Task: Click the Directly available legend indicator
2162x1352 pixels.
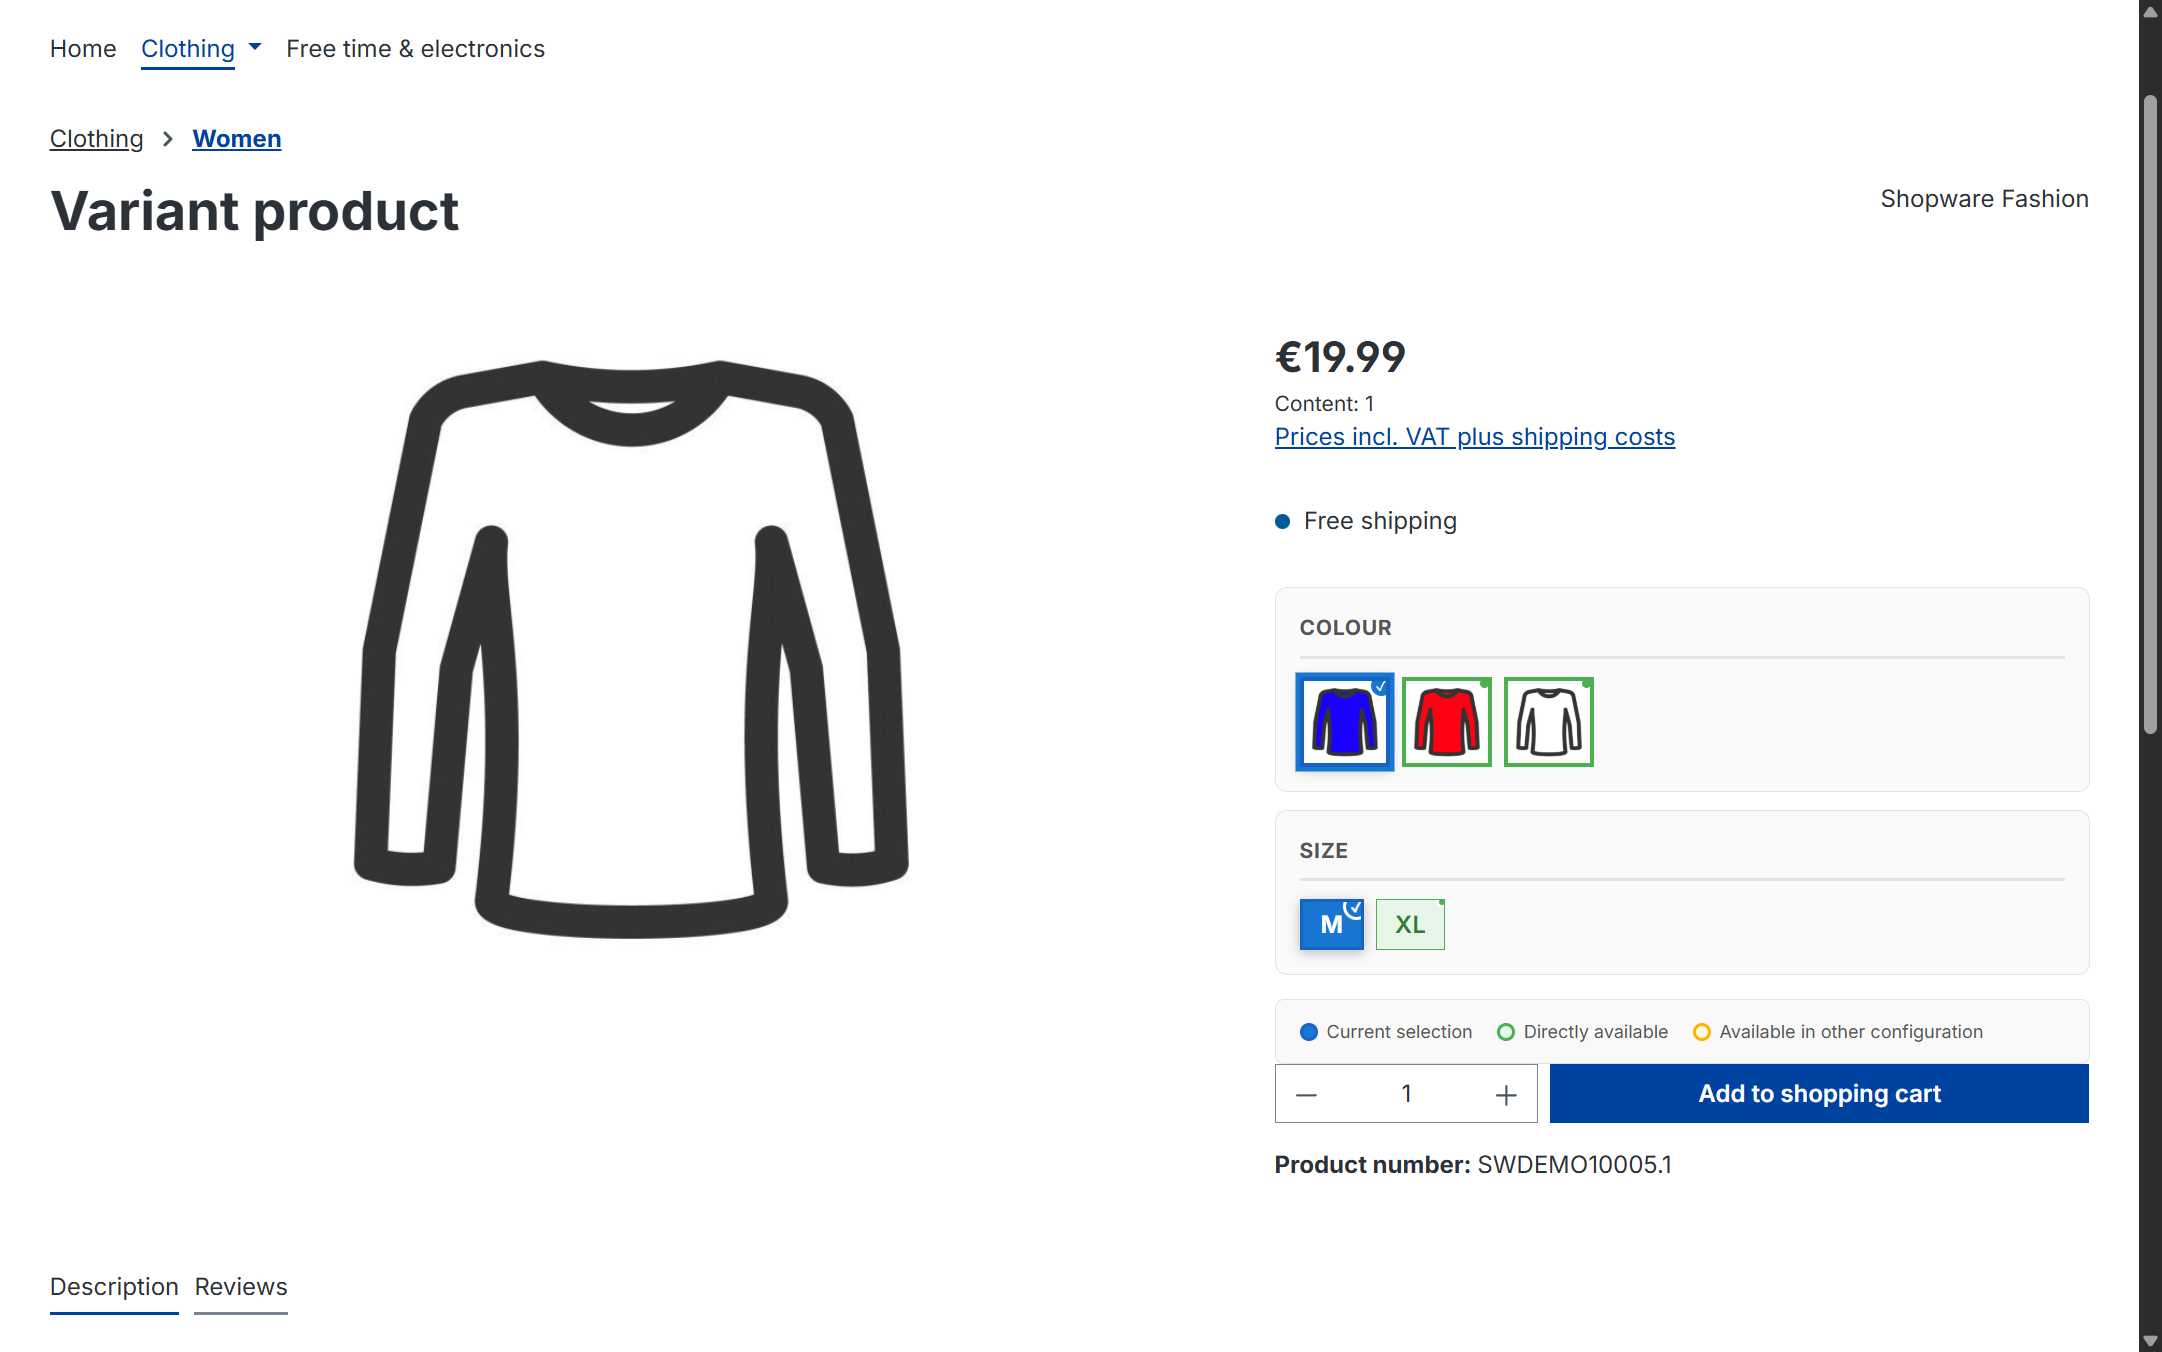Action: [x=1505, y=1031]
